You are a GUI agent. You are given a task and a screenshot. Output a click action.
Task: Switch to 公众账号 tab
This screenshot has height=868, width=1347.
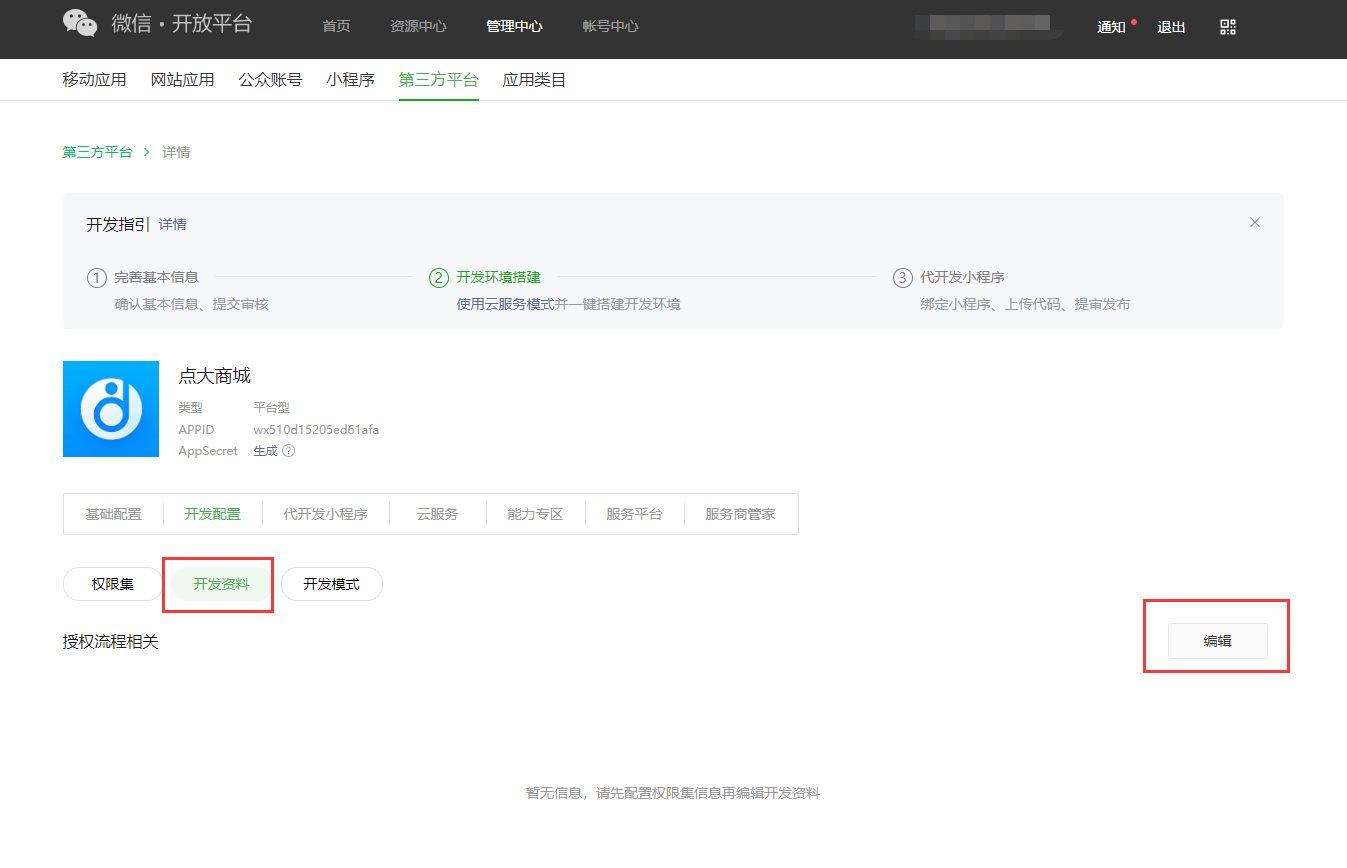click(x=270, y=80)
